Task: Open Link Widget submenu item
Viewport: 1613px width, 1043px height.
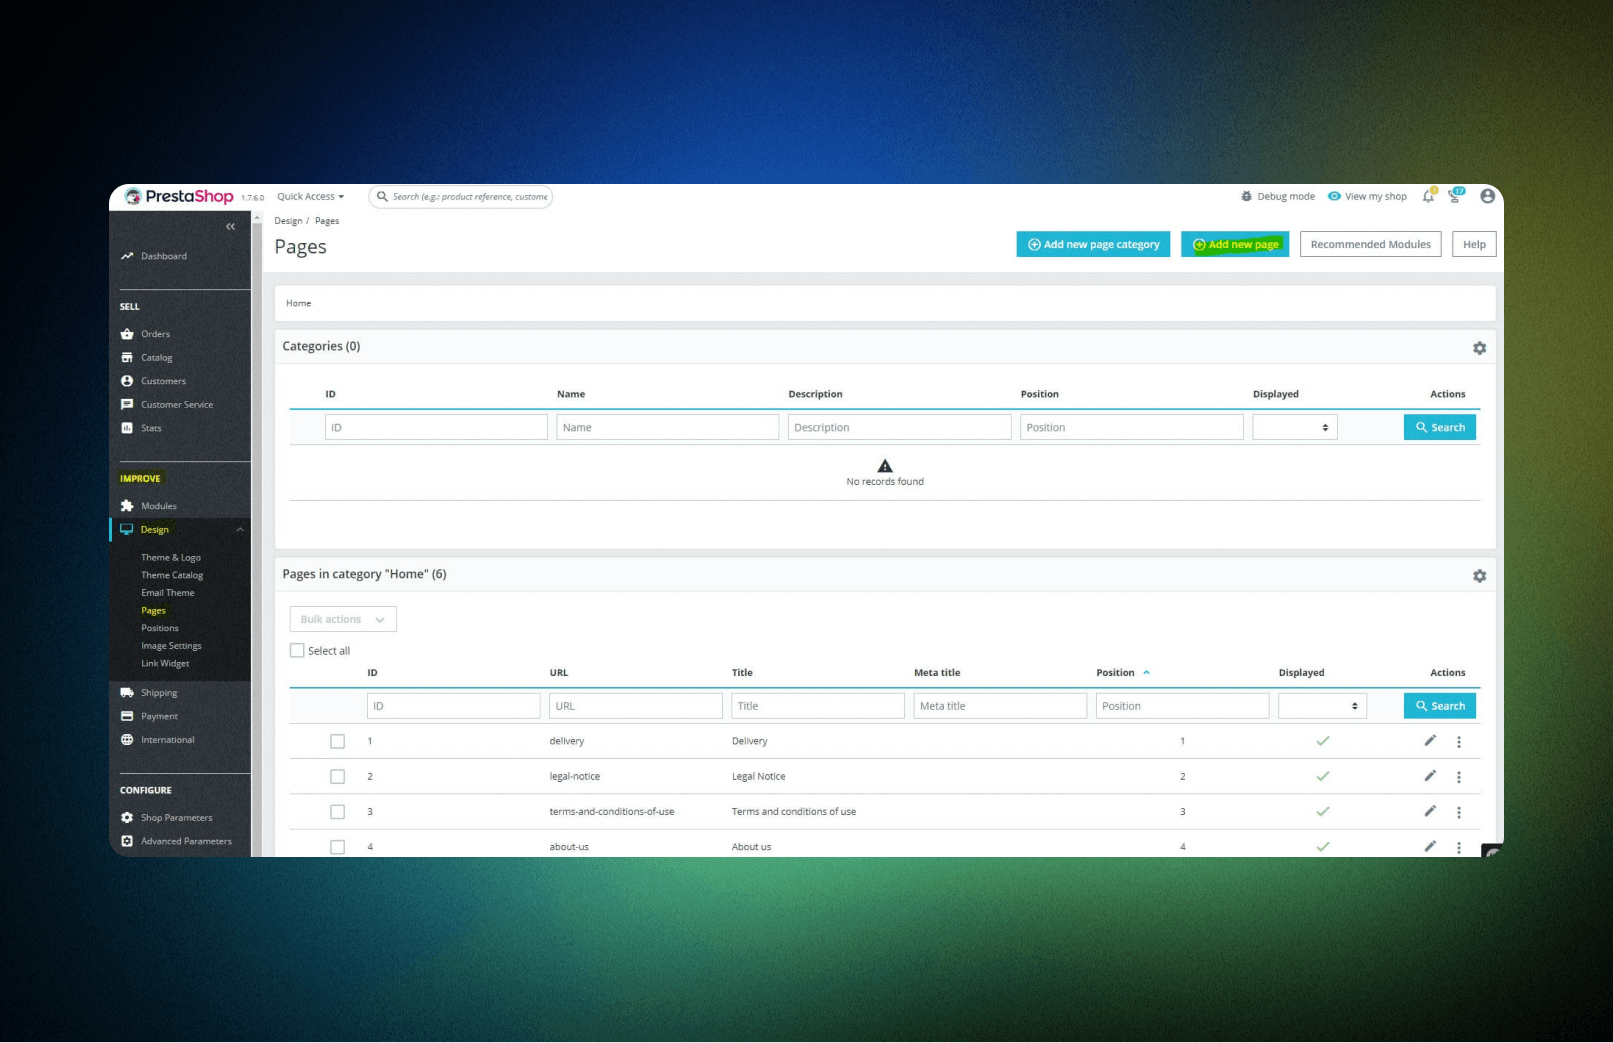Action: click(165, 663)
